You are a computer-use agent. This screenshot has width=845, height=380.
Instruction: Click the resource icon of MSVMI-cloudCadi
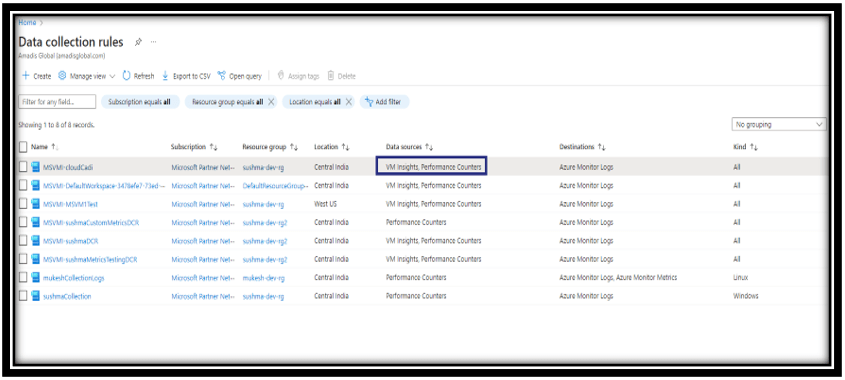pyautogui.click(x=36, y=167)
